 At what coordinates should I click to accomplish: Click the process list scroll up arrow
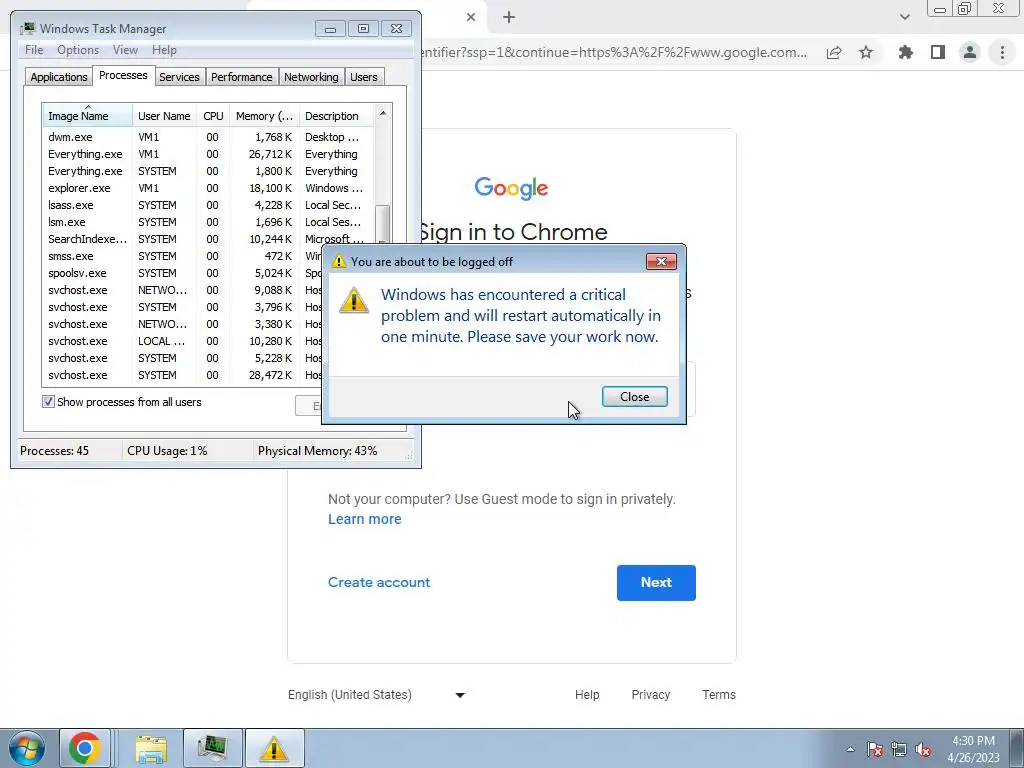(x=383, y=113)
